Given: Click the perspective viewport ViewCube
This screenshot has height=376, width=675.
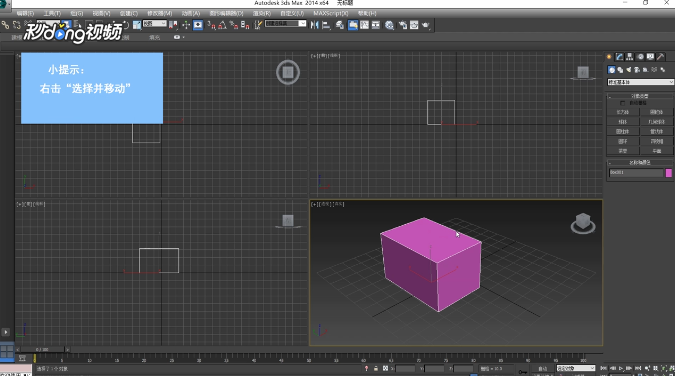Looking at the screenshot, I should [x=583, y=223].
